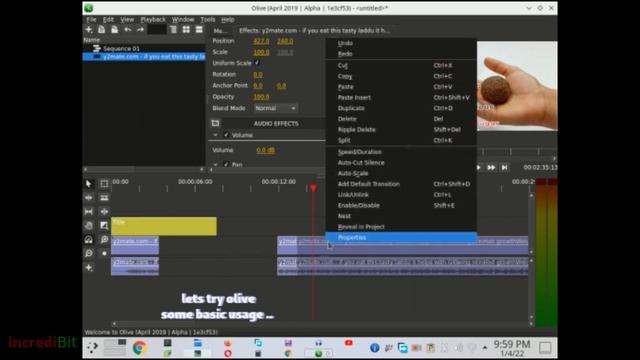640x360 pixels.
Task: Click the timeline Zoom Out icon
Action: pos(89,253)
